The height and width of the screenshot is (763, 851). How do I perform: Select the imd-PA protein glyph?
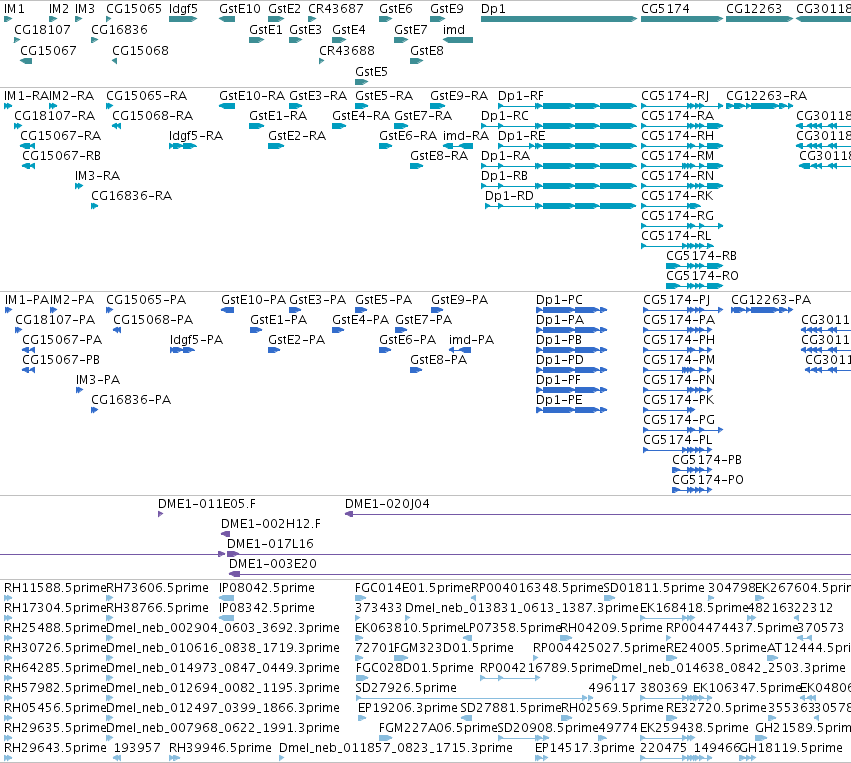(460, 350)
